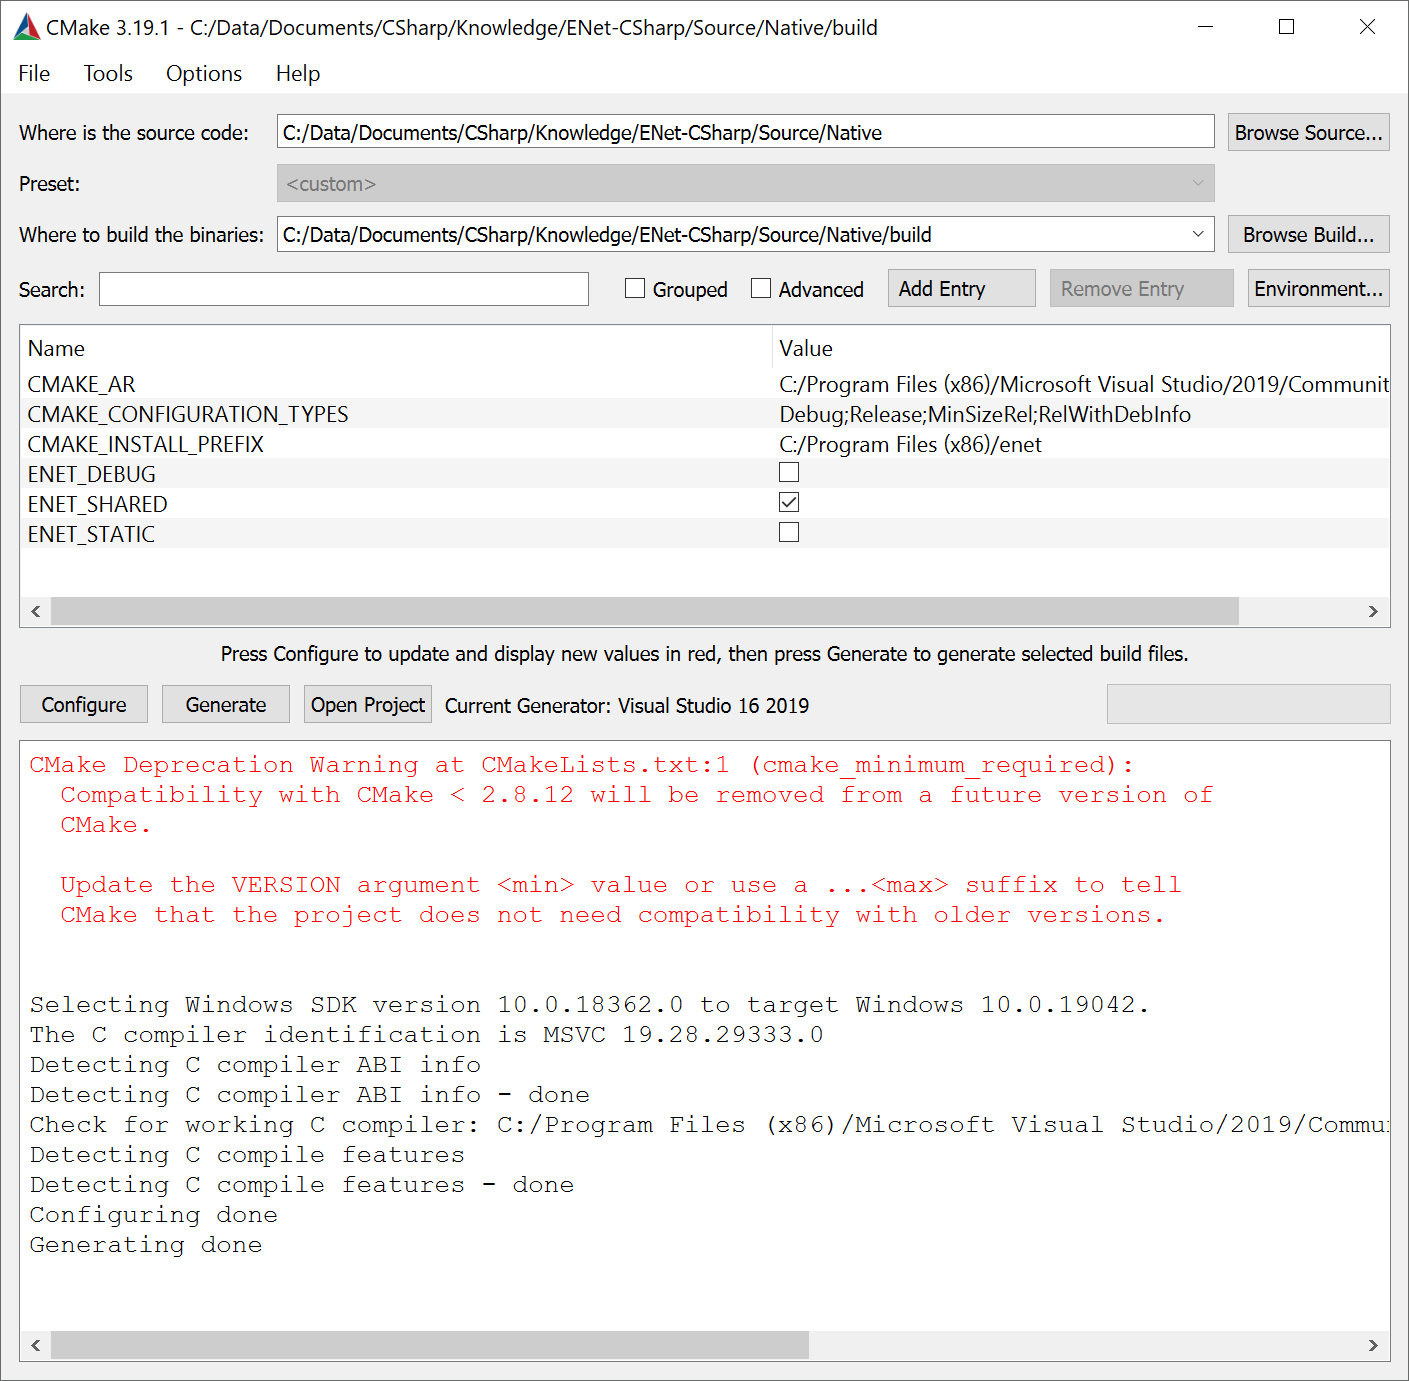
Task: Open the Help menu
Action: 298,74
